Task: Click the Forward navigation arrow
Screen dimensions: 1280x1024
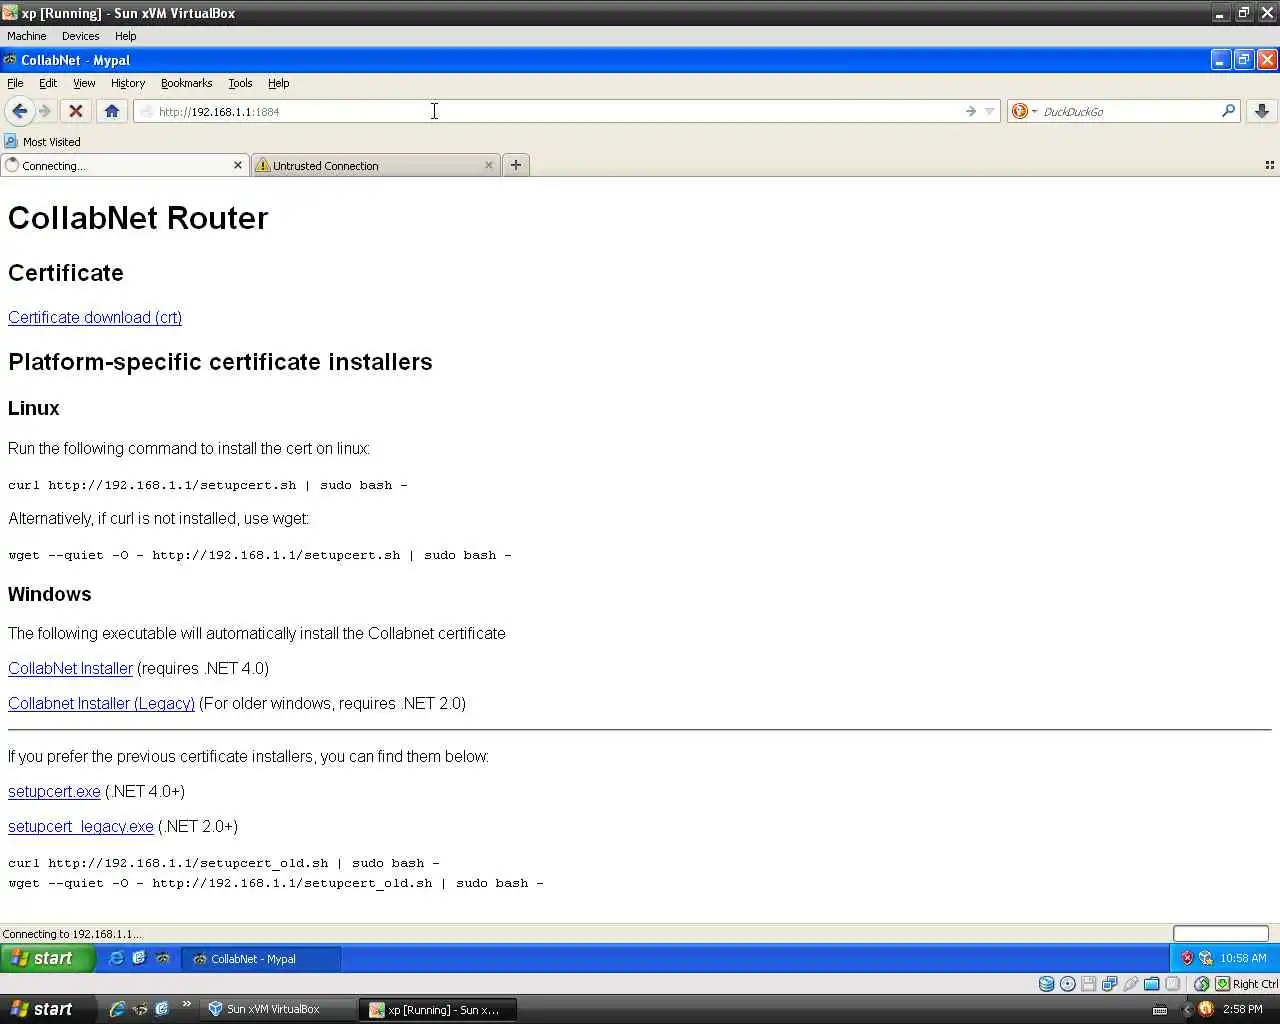Action: coord(45,111)
